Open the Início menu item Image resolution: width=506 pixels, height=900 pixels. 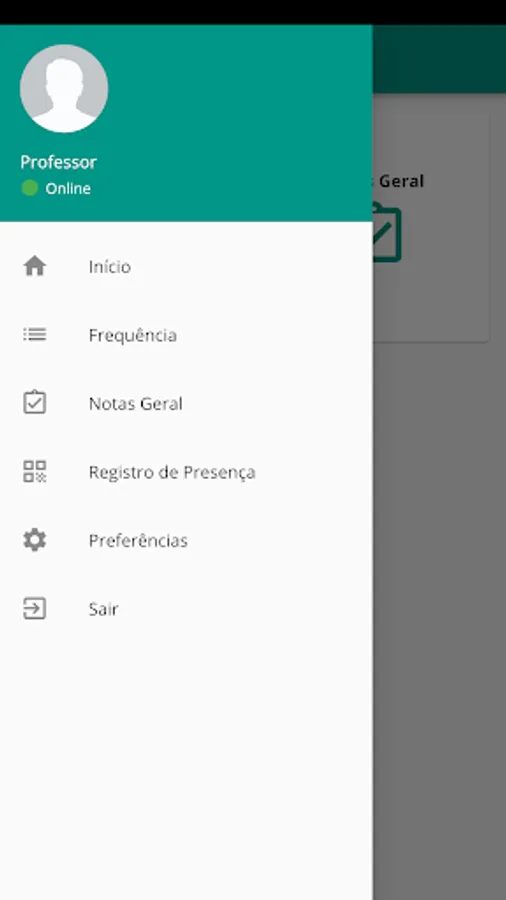tap(186, 266)
